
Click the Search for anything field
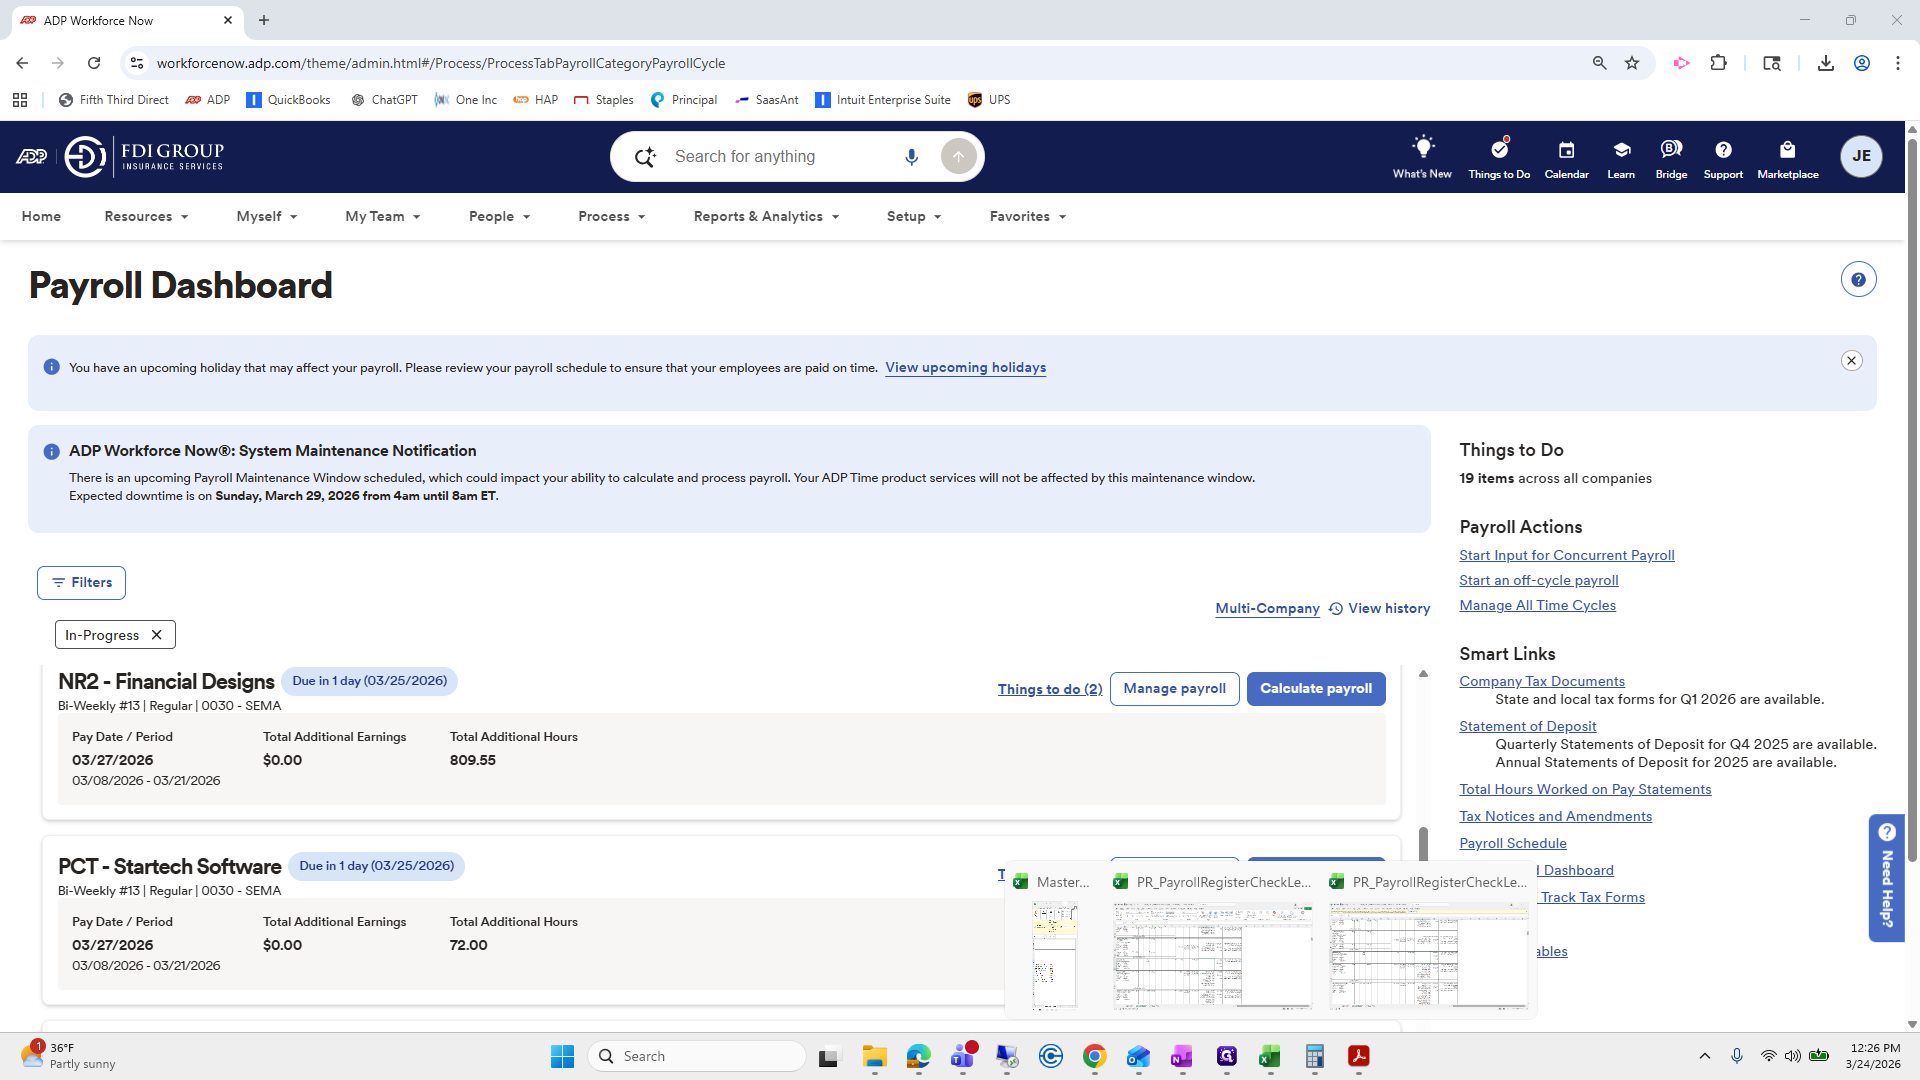[x=780, y=157]
